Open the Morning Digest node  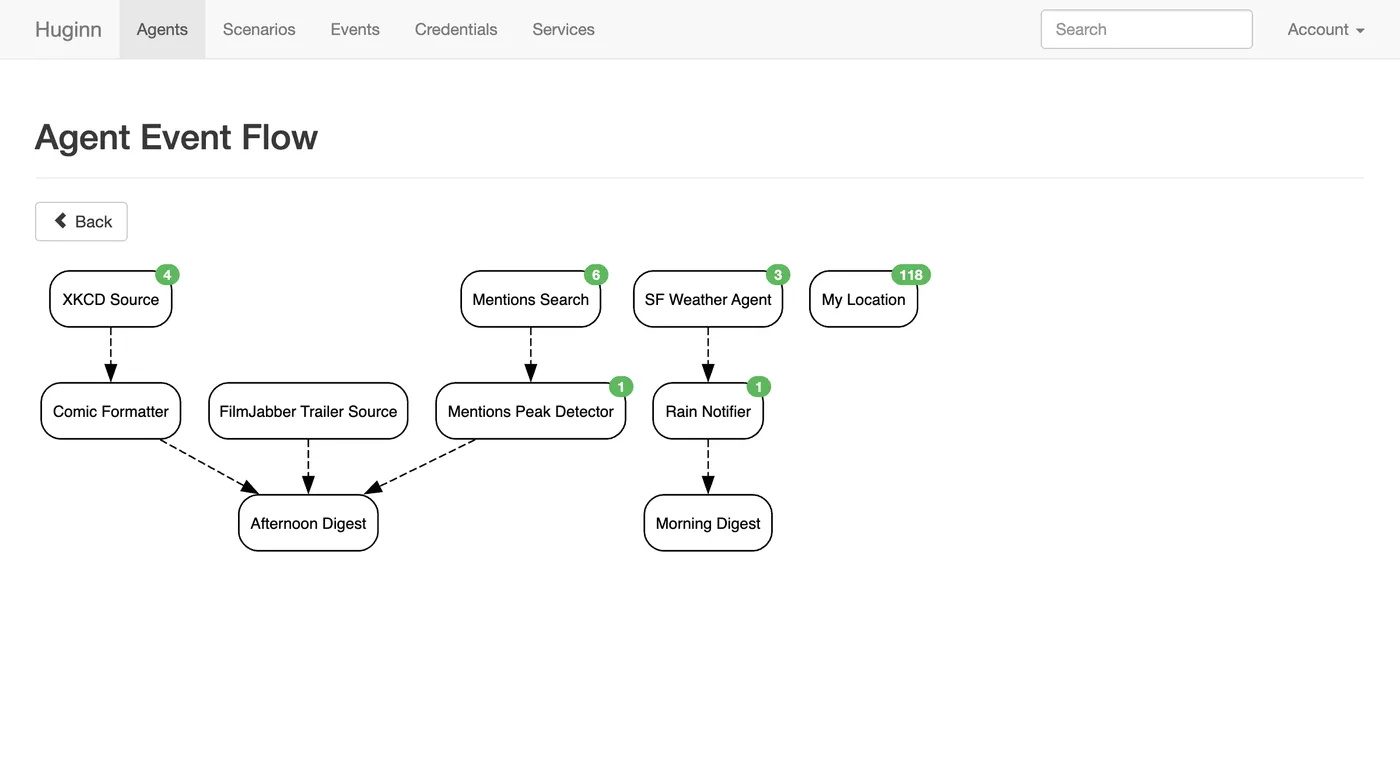[x=708, y=523]
